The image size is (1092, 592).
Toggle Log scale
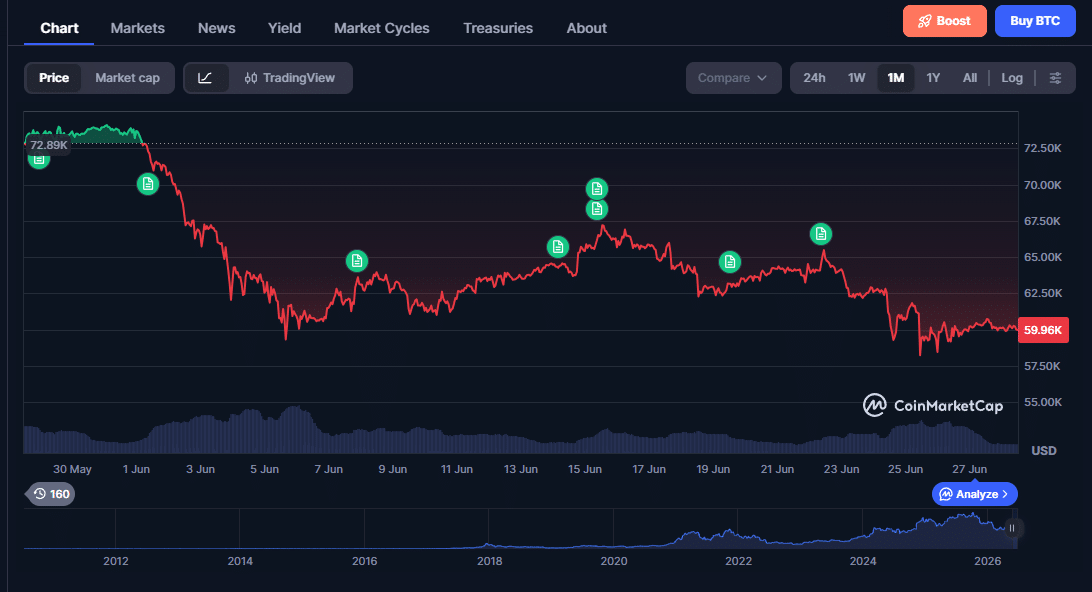coord(1012,78)
